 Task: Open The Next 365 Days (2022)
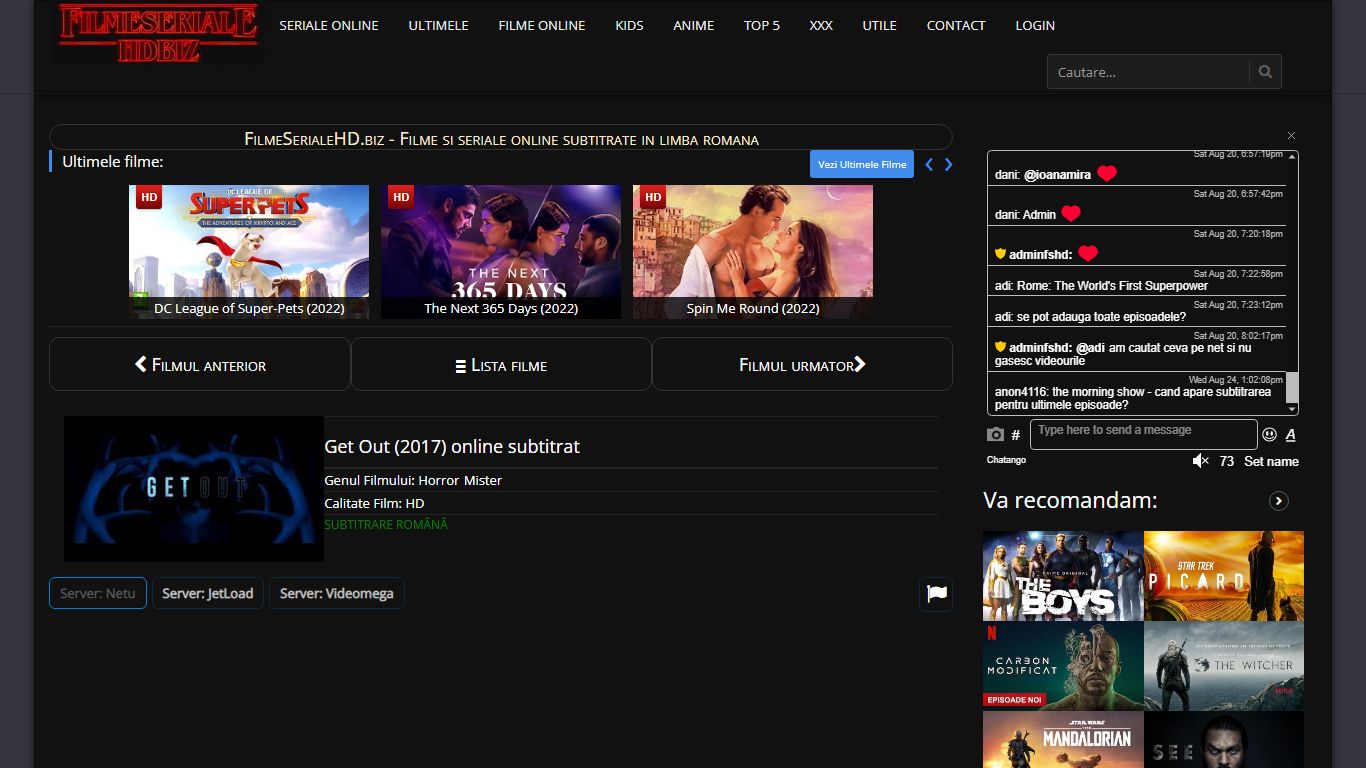(501, 252)
